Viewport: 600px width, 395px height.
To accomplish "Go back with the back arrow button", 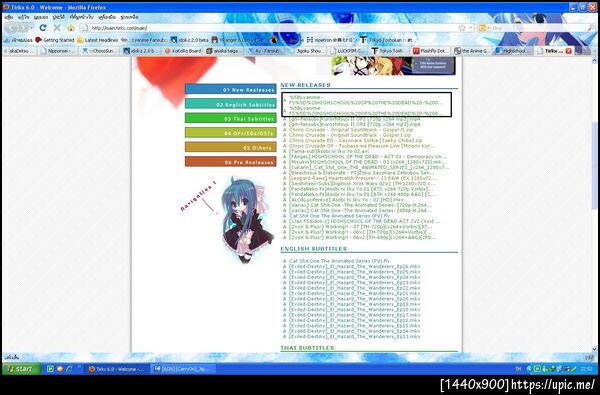I will tap(13, 28).
